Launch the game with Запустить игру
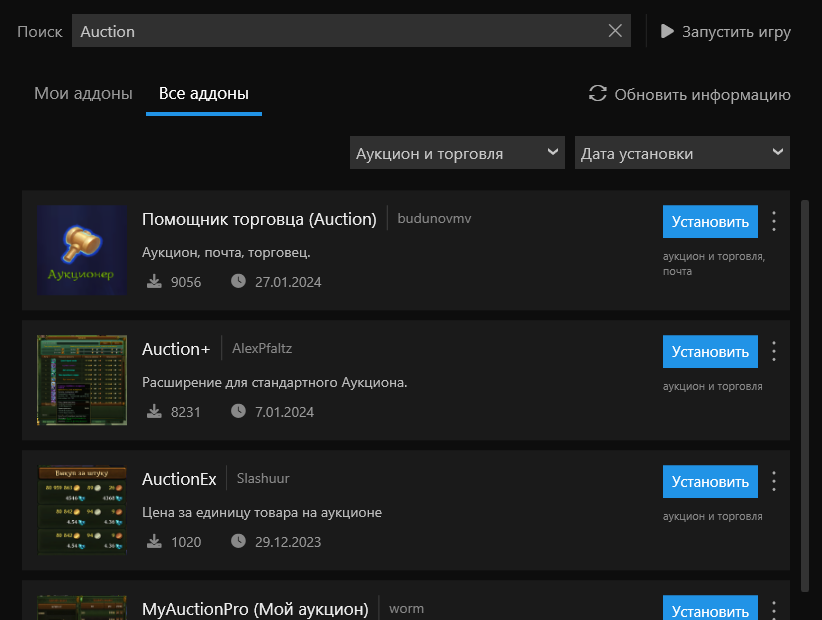The height and width of the screenshot is (620, 822). click(725, 31)
